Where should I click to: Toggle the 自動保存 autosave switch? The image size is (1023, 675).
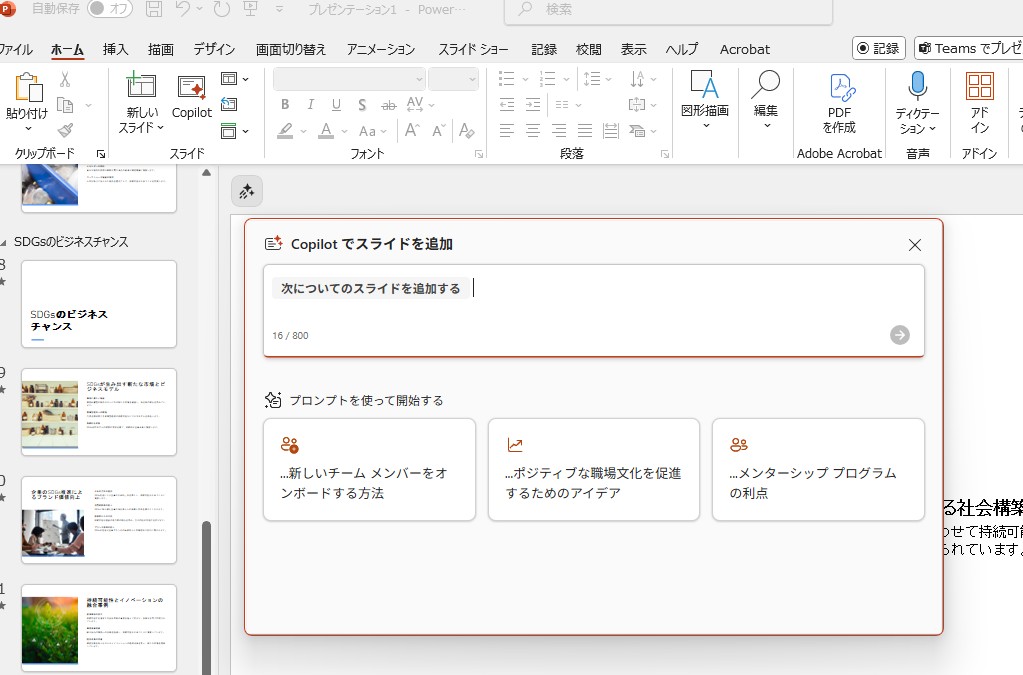point(109,9)
